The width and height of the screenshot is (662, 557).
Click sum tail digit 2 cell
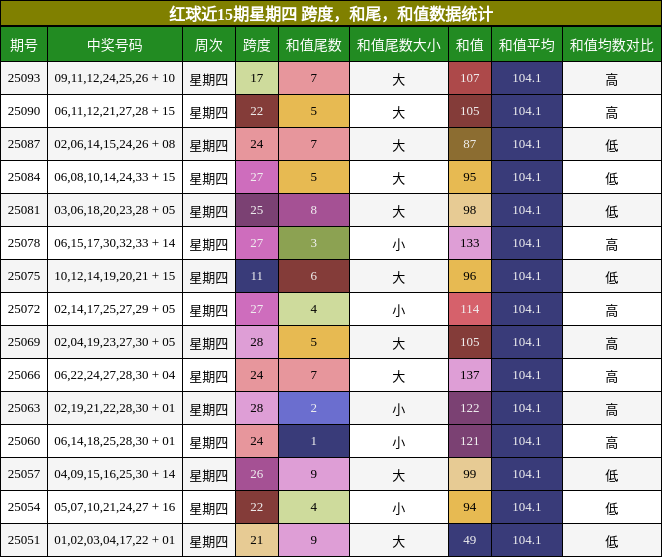tap(314, 408)
